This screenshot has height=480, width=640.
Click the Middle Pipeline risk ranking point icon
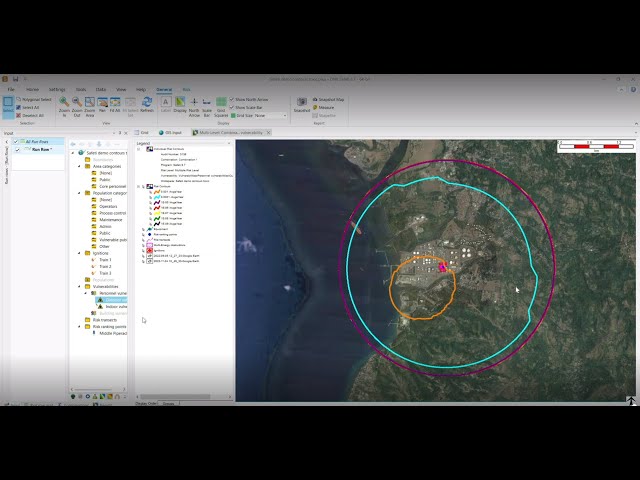(94, 333)
